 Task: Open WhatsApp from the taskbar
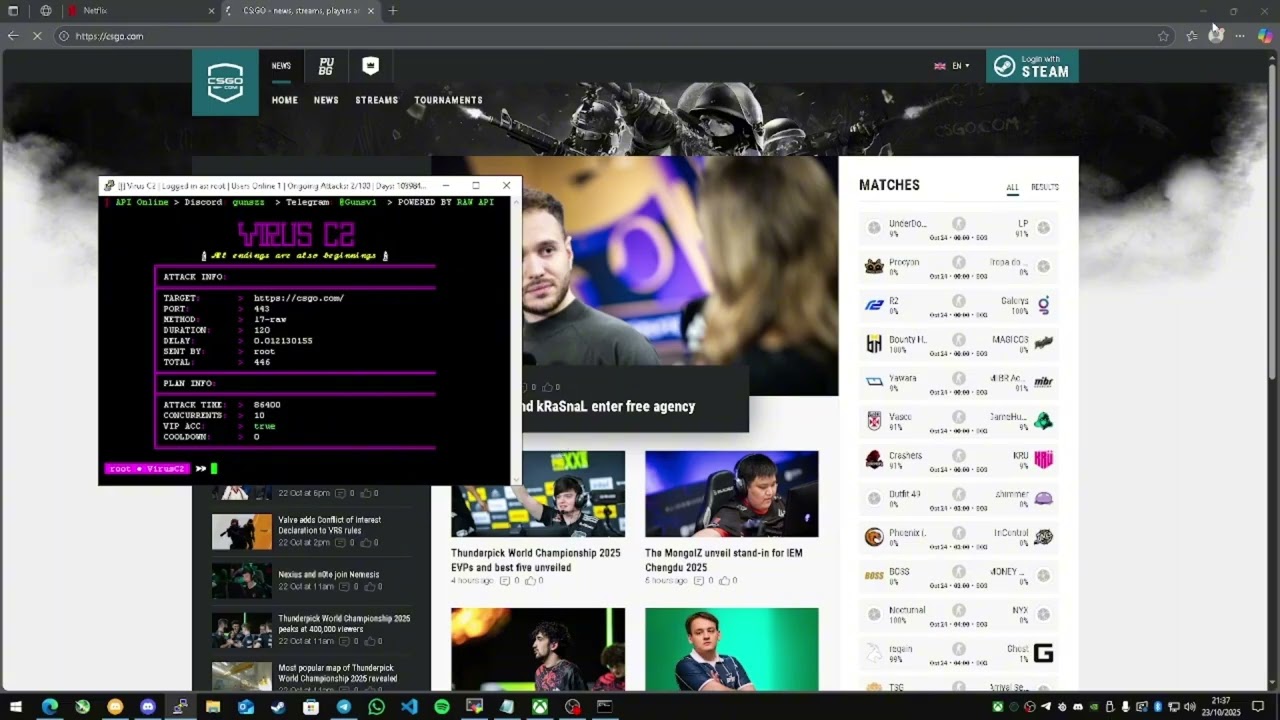(x=376, y=707)
